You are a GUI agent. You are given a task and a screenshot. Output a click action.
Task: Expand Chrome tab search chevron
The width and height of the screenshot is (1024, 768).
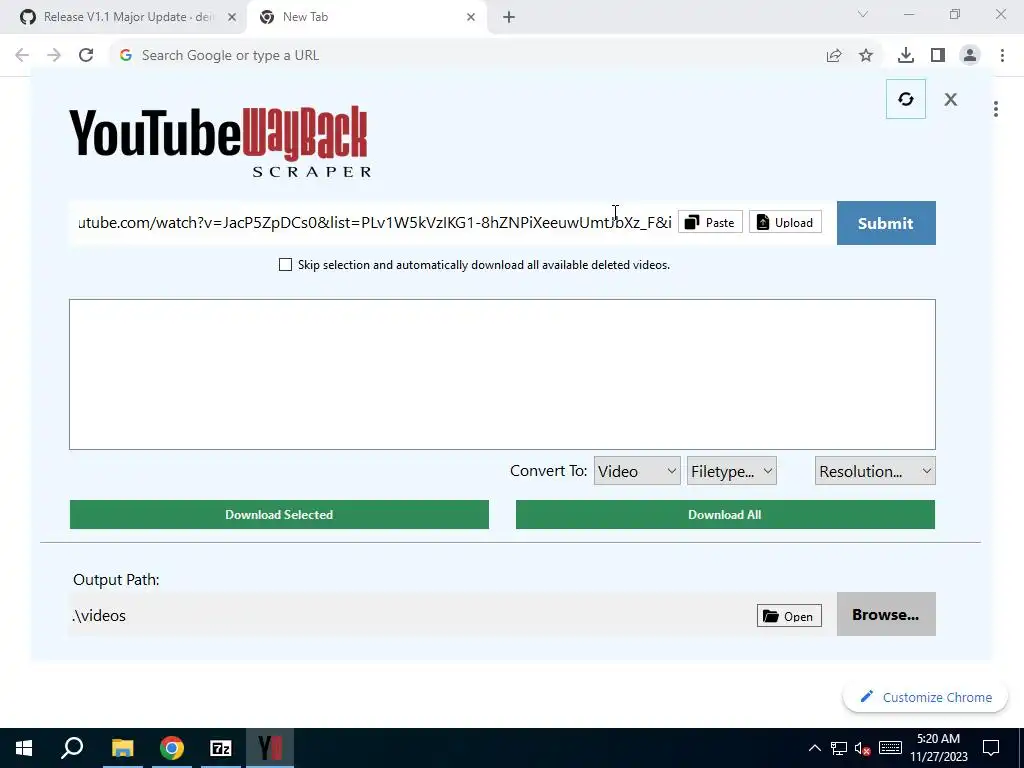[863, 14]
